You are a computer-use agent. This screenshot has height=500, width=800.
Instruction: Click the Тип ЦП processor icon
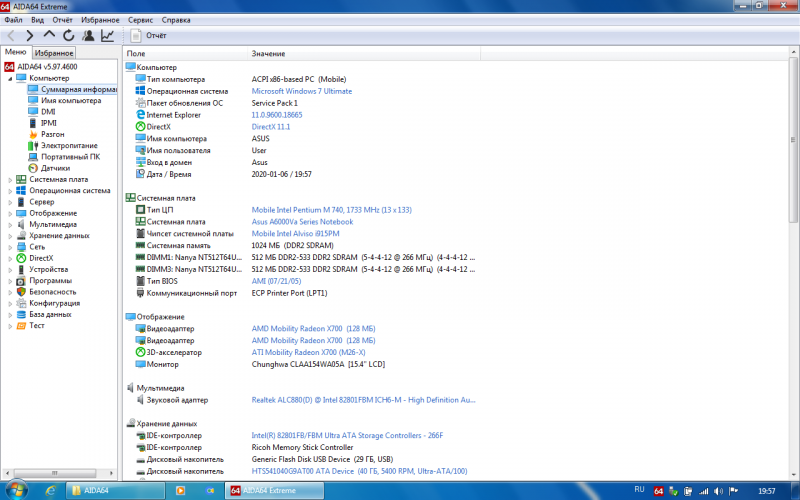(140, 210)
